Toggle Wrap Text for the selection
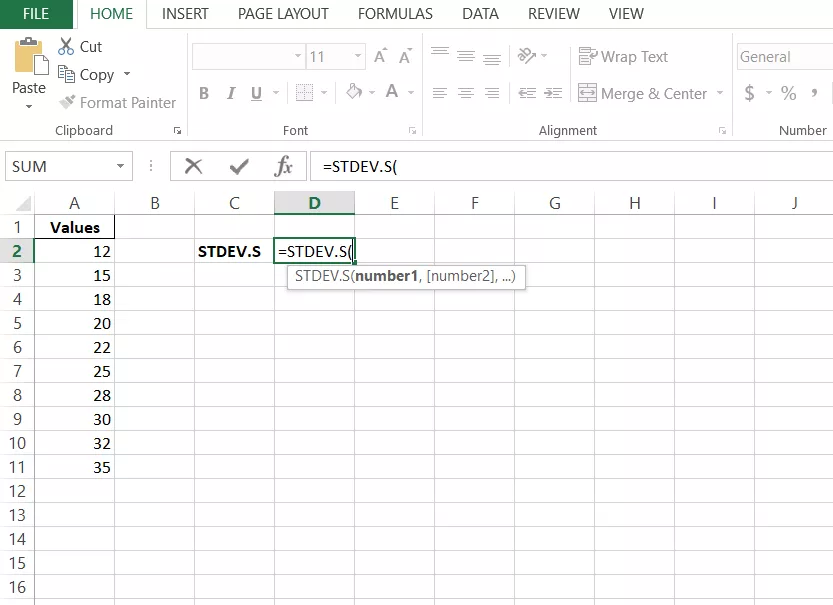Screen dimensions: 833x605 pos(623,56)
